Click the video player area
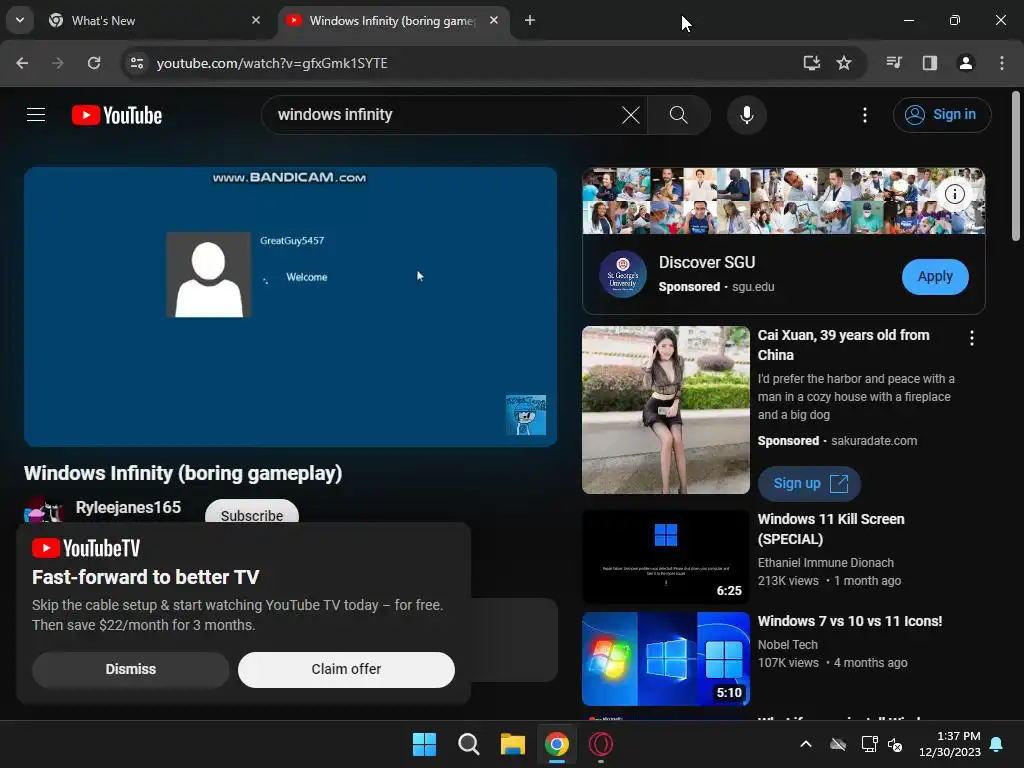Image resolution: width=1024 pixels, height=768 pixels. click(291, 307)
